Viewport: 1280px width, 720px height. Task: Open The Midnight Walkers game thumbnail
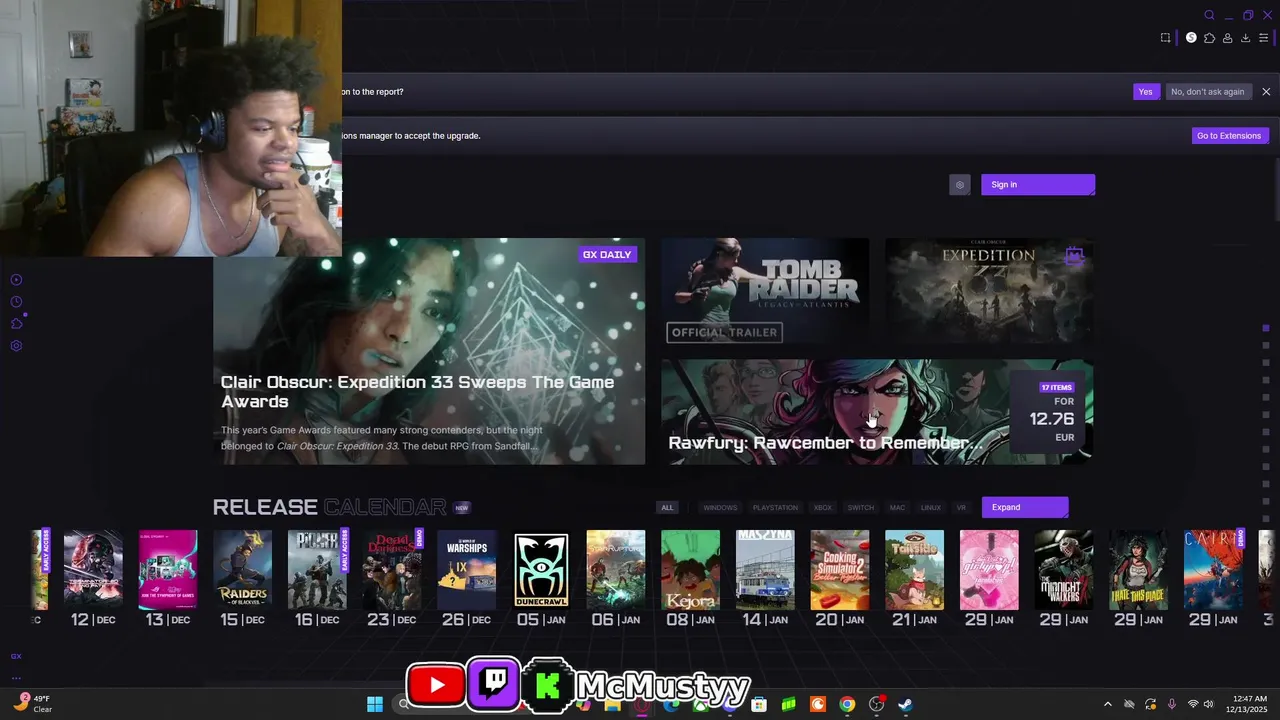[1064, 570]
